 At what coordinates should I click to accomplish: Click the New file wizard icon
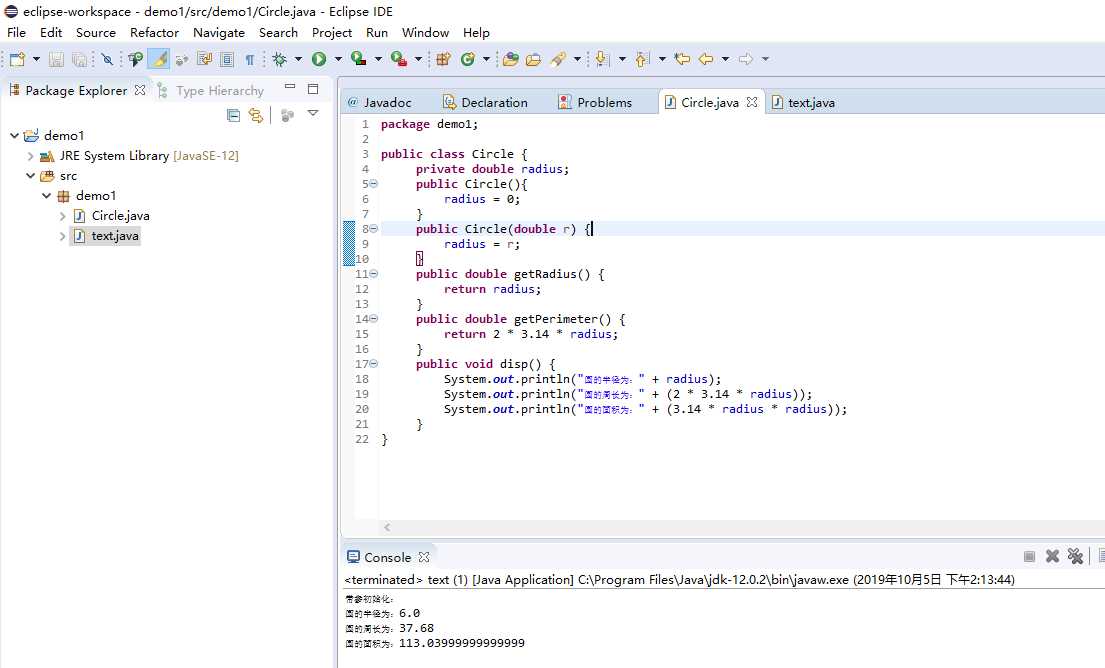tap(17, 59)
